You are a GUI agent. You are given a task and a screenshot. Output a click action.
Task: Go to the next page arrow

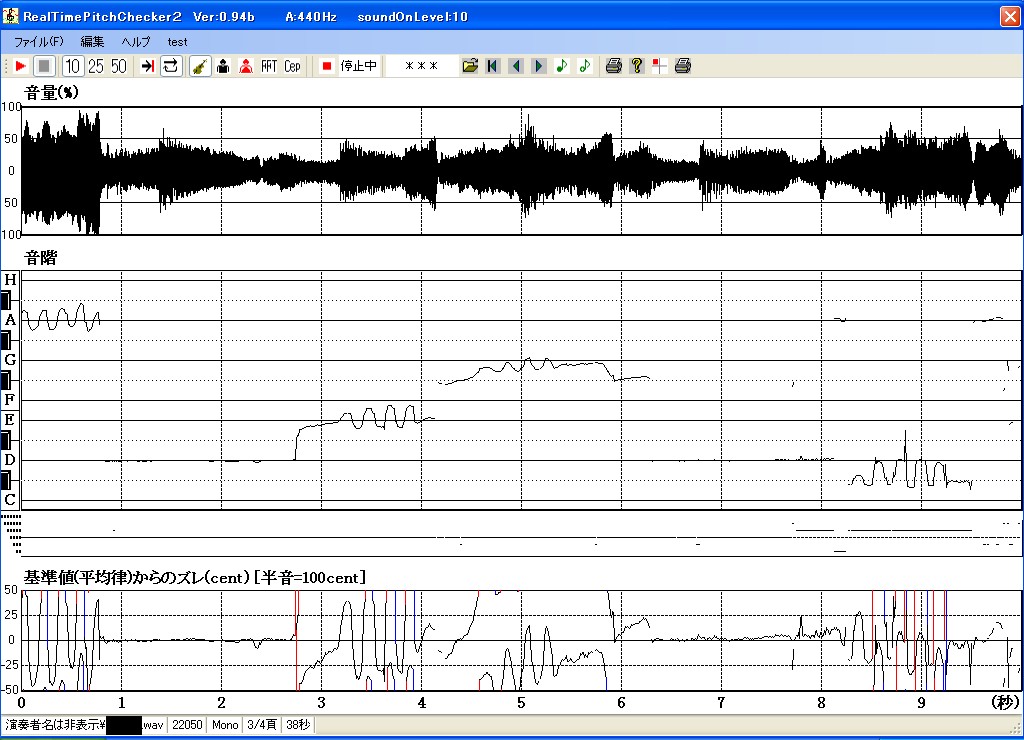click(539, 66)
